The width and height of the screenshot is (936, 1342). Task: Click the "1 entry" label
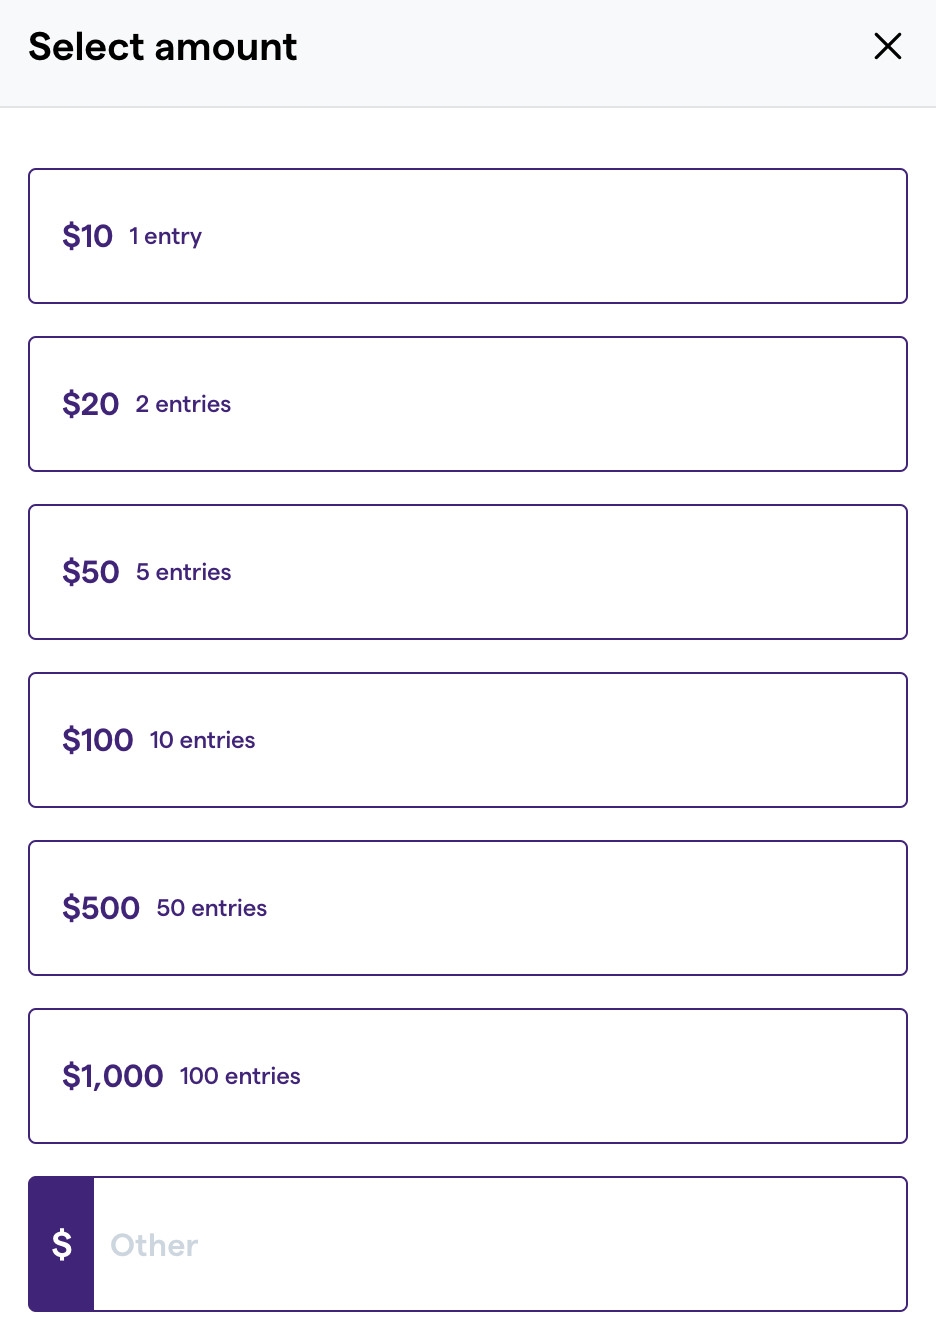pyautogui.click(x=166, y=237)
